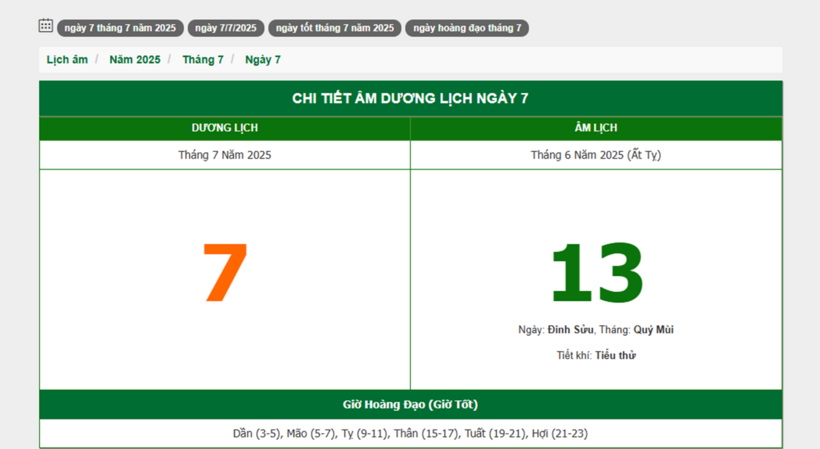Open the 'ngày 7/7/2025' tag
This screenshot has width=820, height=449.
coord(226,28)
